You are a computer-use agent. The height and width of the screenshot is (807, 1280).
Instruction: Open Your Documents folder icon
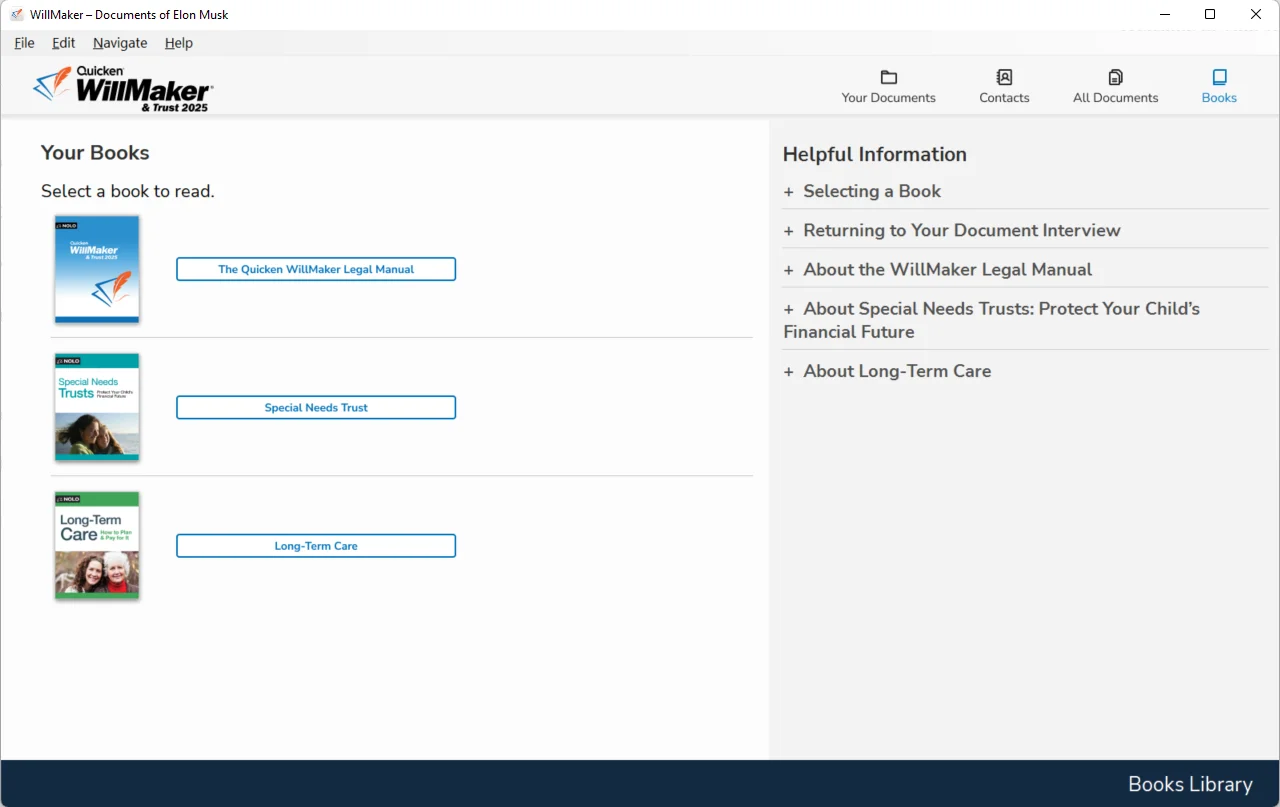pyautogui.click(x=888, y=78)
